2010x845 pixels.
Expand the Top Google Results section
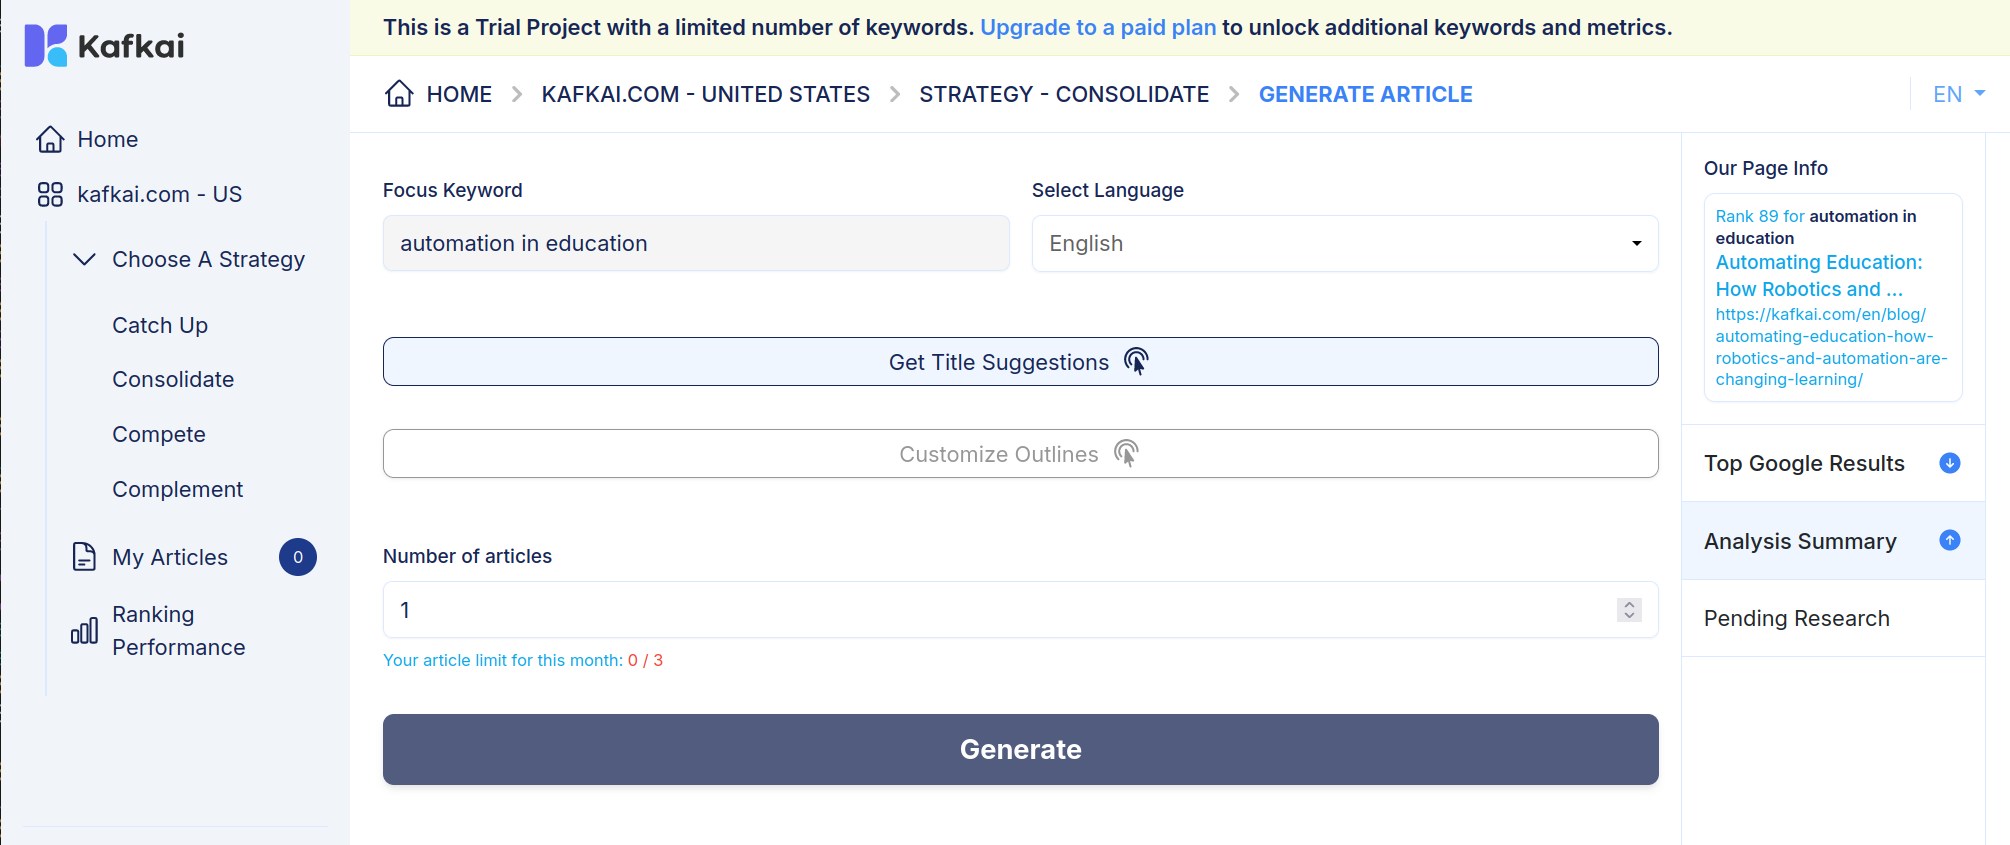pyautogui.click(x=1833, y=463)
